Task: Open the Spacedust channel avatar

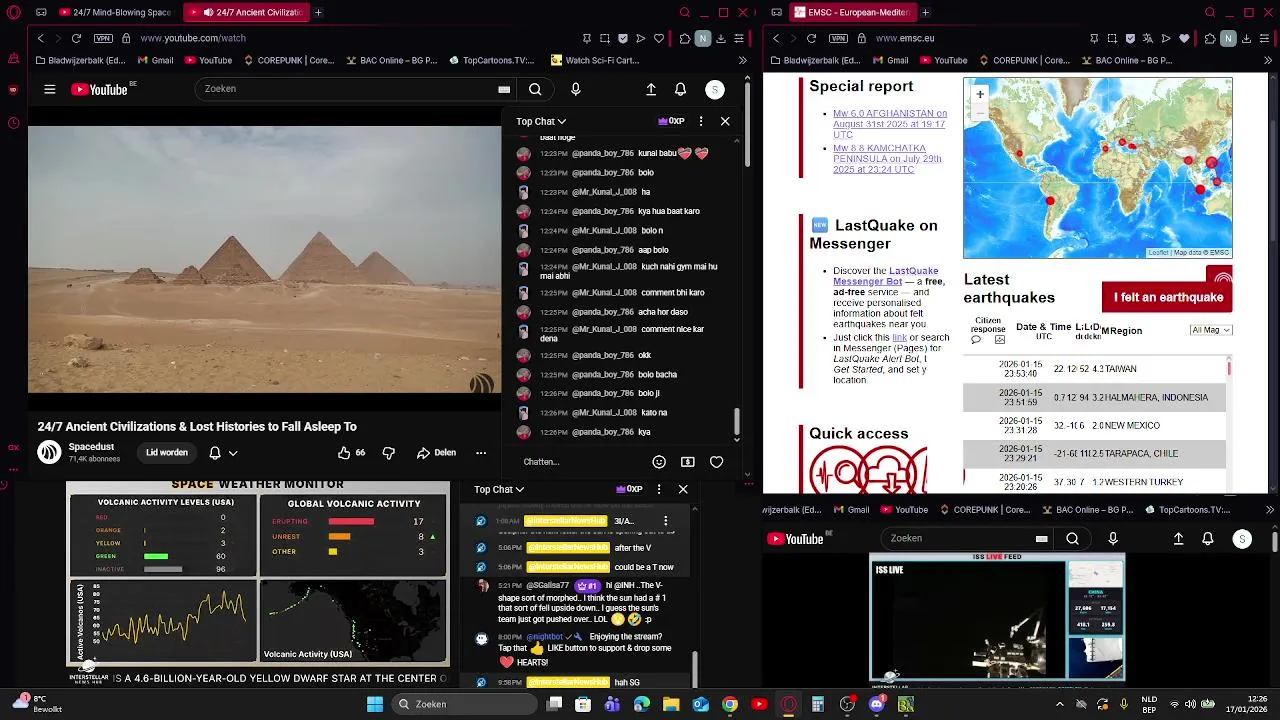Action: (x=49, y=452)
